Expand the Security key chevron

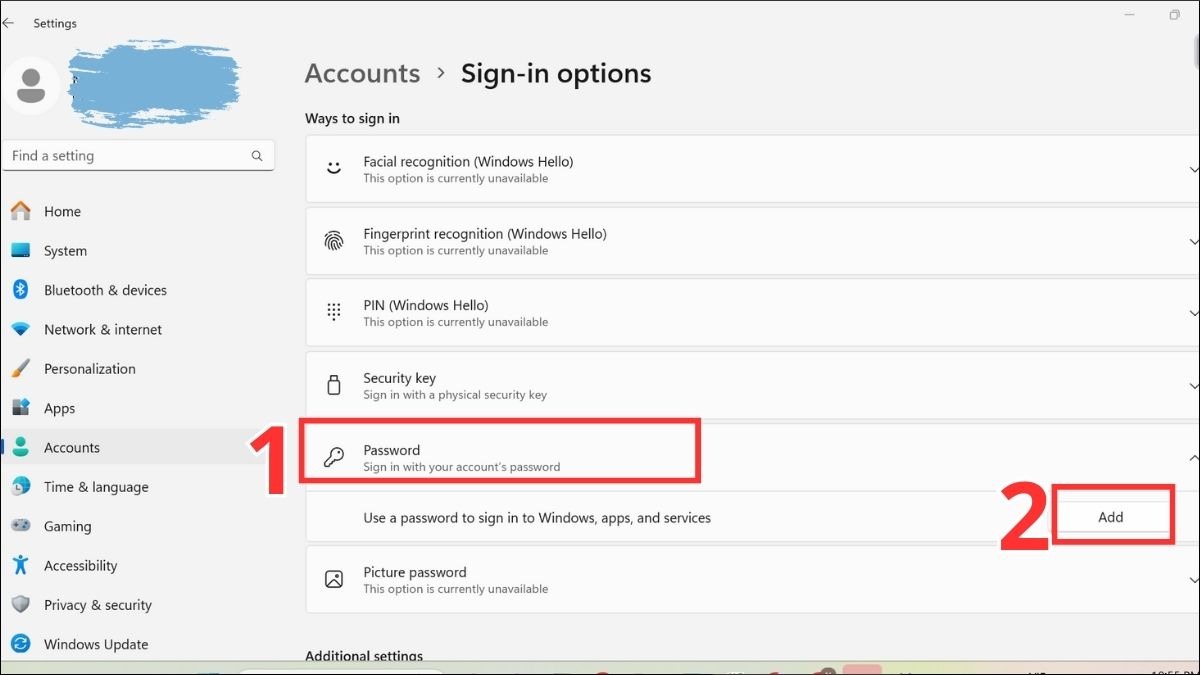click(1193, 385)
